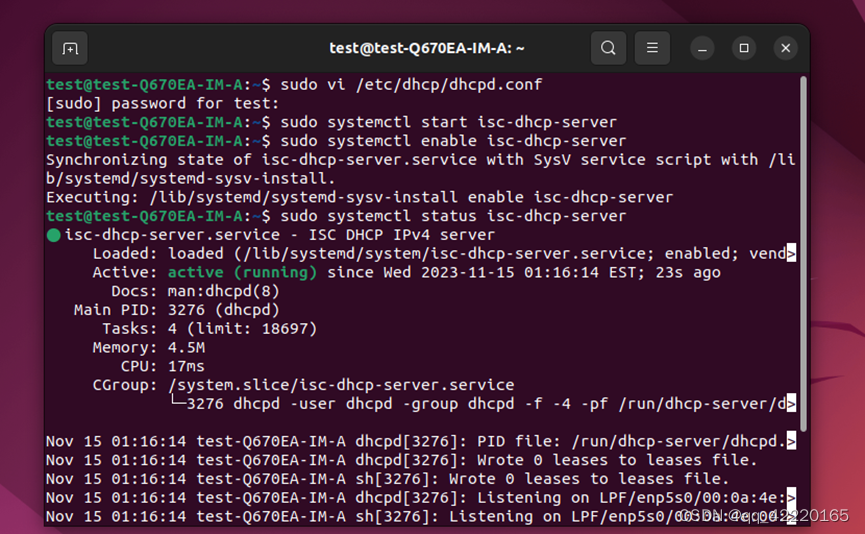Viewport: 865px width, 534px height.
Task: Click 'Memory: 4.5M' line
Action: [x=148, y=347]
